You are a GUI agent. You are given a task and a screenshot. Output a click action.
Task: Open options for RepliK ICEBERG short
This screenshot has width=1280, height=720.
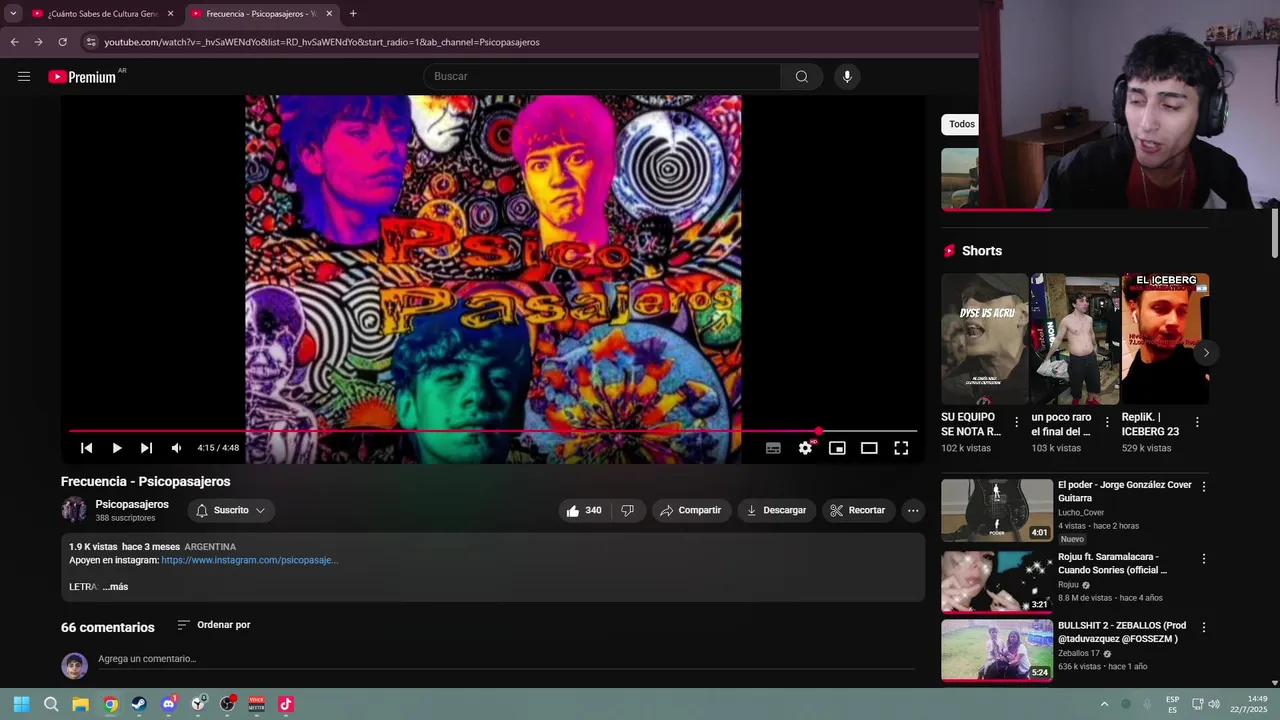pos(1197,422)
